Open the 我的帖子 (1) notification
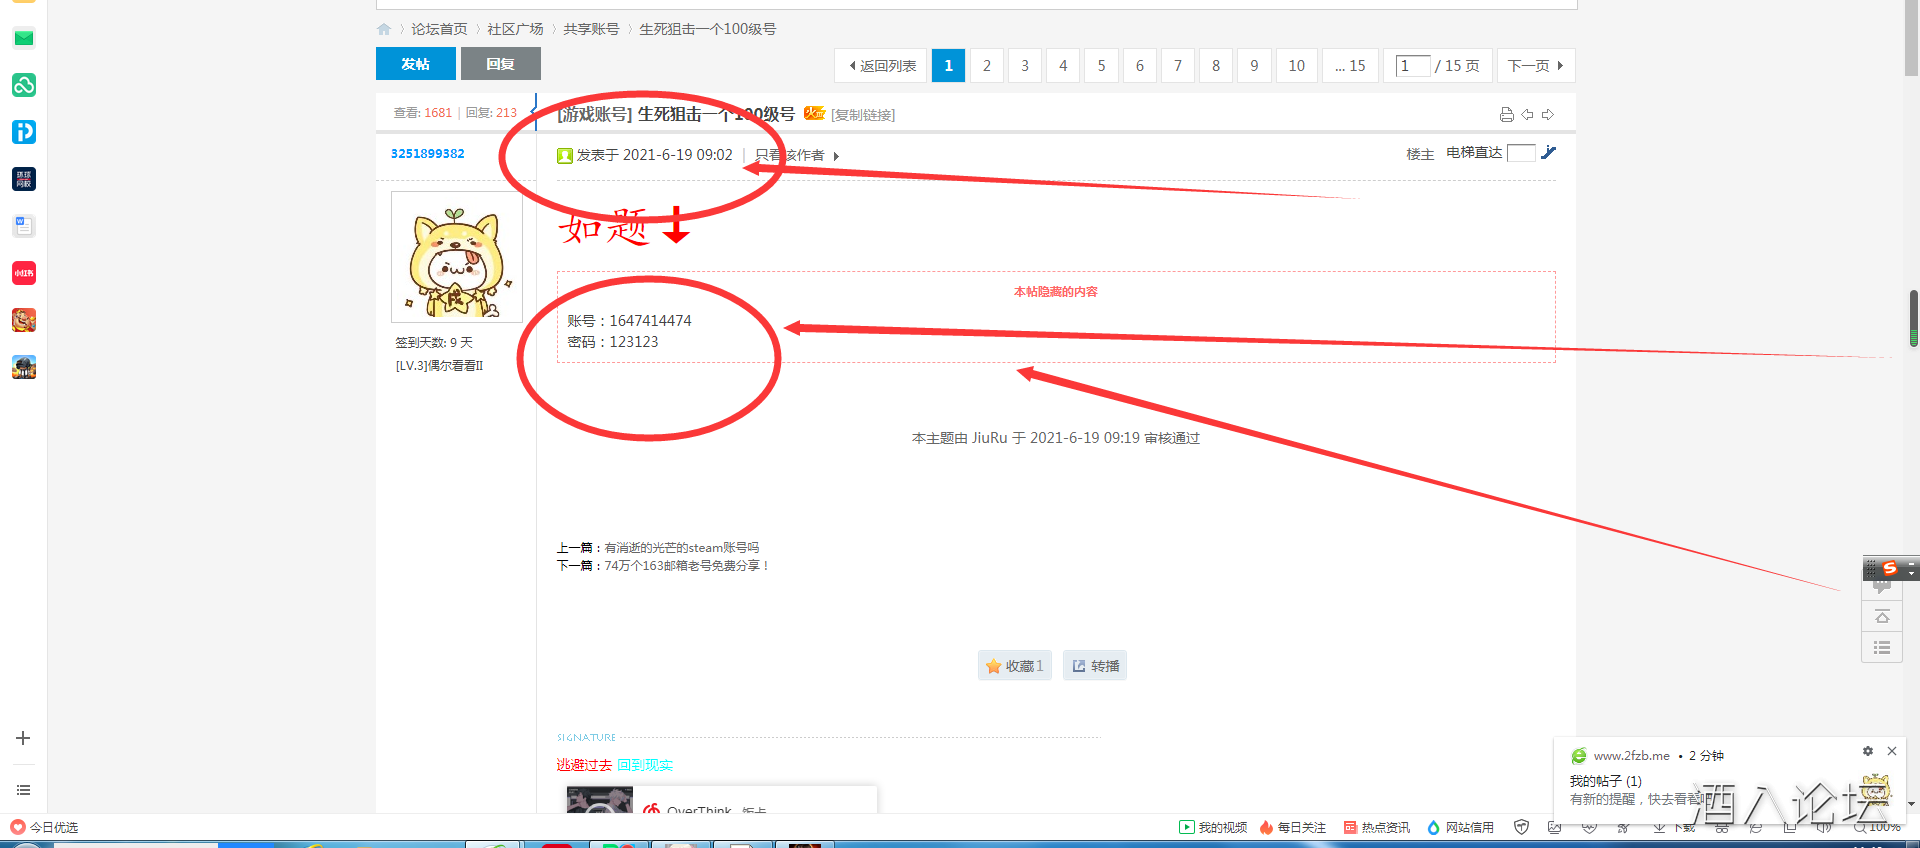Screen dimensions: 1920x848 pyautogui.click(x=1606, y=781)
